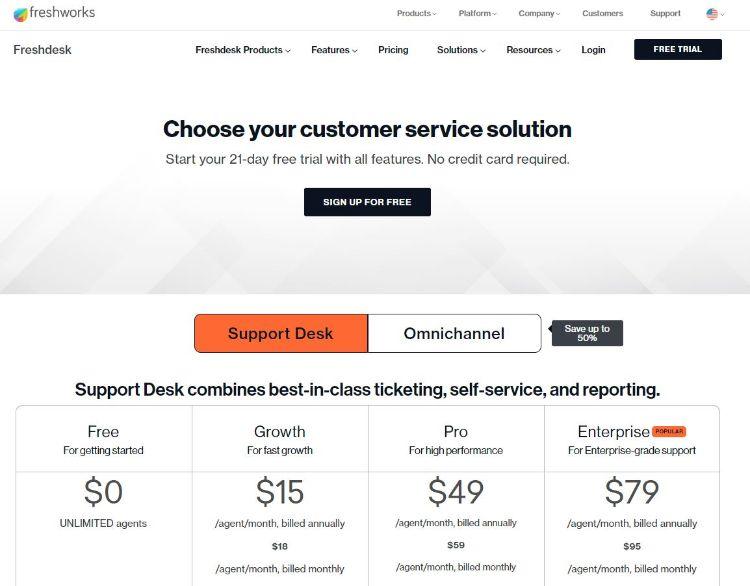Image resolution: width=750 pixels, height=586 pixels.
Task: Open the Freshdesk Products dropdown
Action: 243,50
